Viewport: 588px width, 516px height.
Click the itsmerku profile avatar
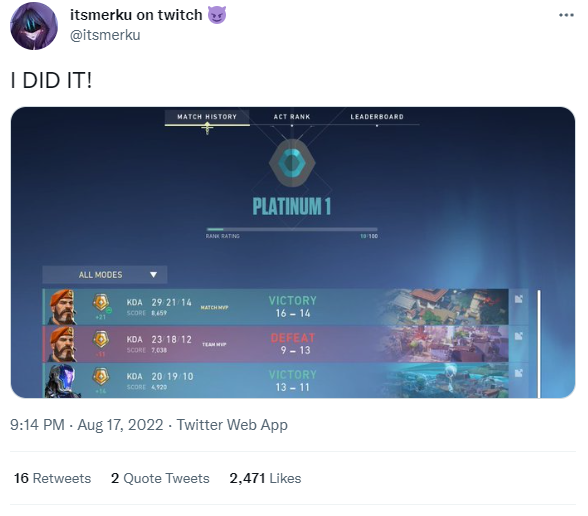[34, 26]
